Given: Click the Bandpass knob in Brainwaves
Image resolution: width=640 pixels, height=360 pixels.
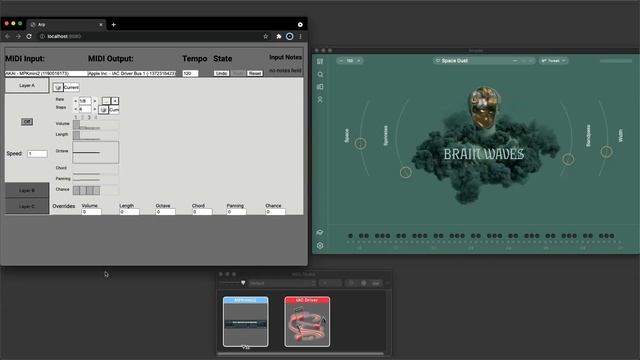Looking at the screenshot, I should 568,159.
